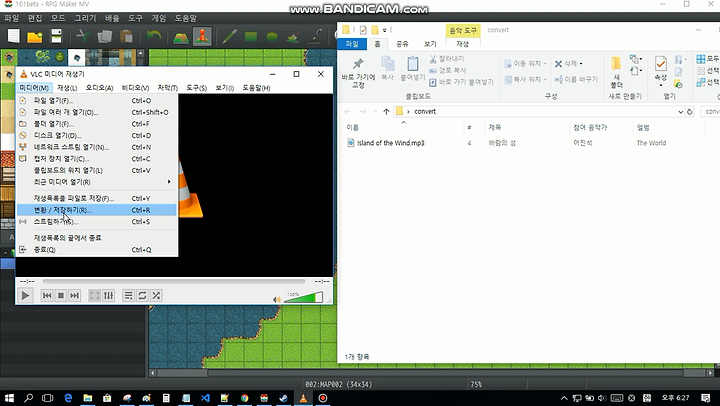Screen dimensions: 720x406
Task: Adjust the VLC volume slider
Action: (x=303, y=298)
